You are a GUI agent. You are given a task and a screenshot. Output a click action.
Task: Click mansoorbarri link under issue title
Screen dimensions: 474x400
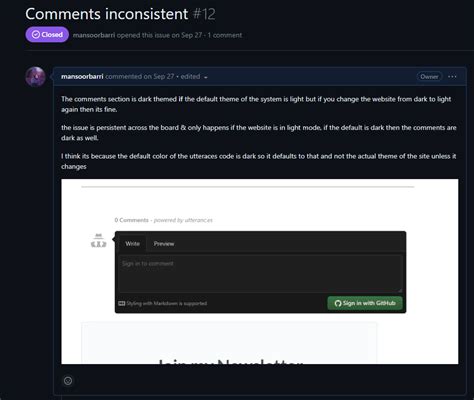94,35
